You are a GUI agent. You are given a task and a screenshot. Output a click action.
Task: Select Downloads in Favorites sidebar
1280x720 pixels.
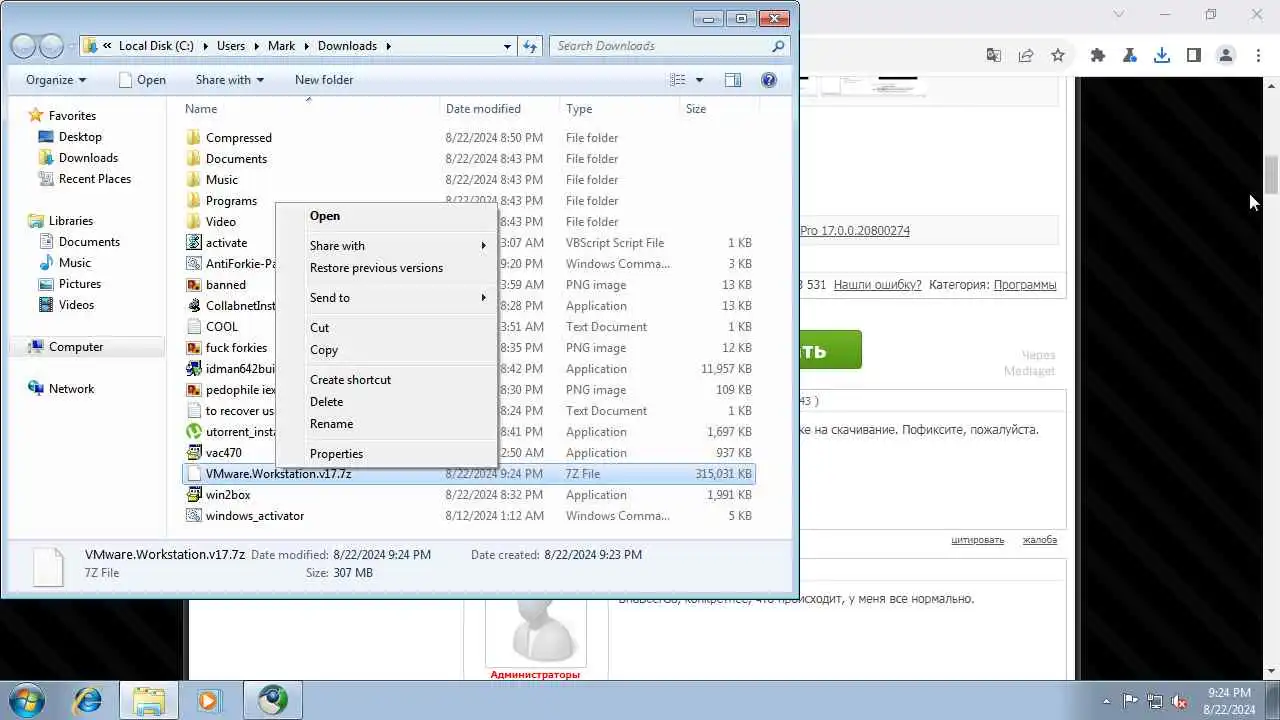coord(88,158)
